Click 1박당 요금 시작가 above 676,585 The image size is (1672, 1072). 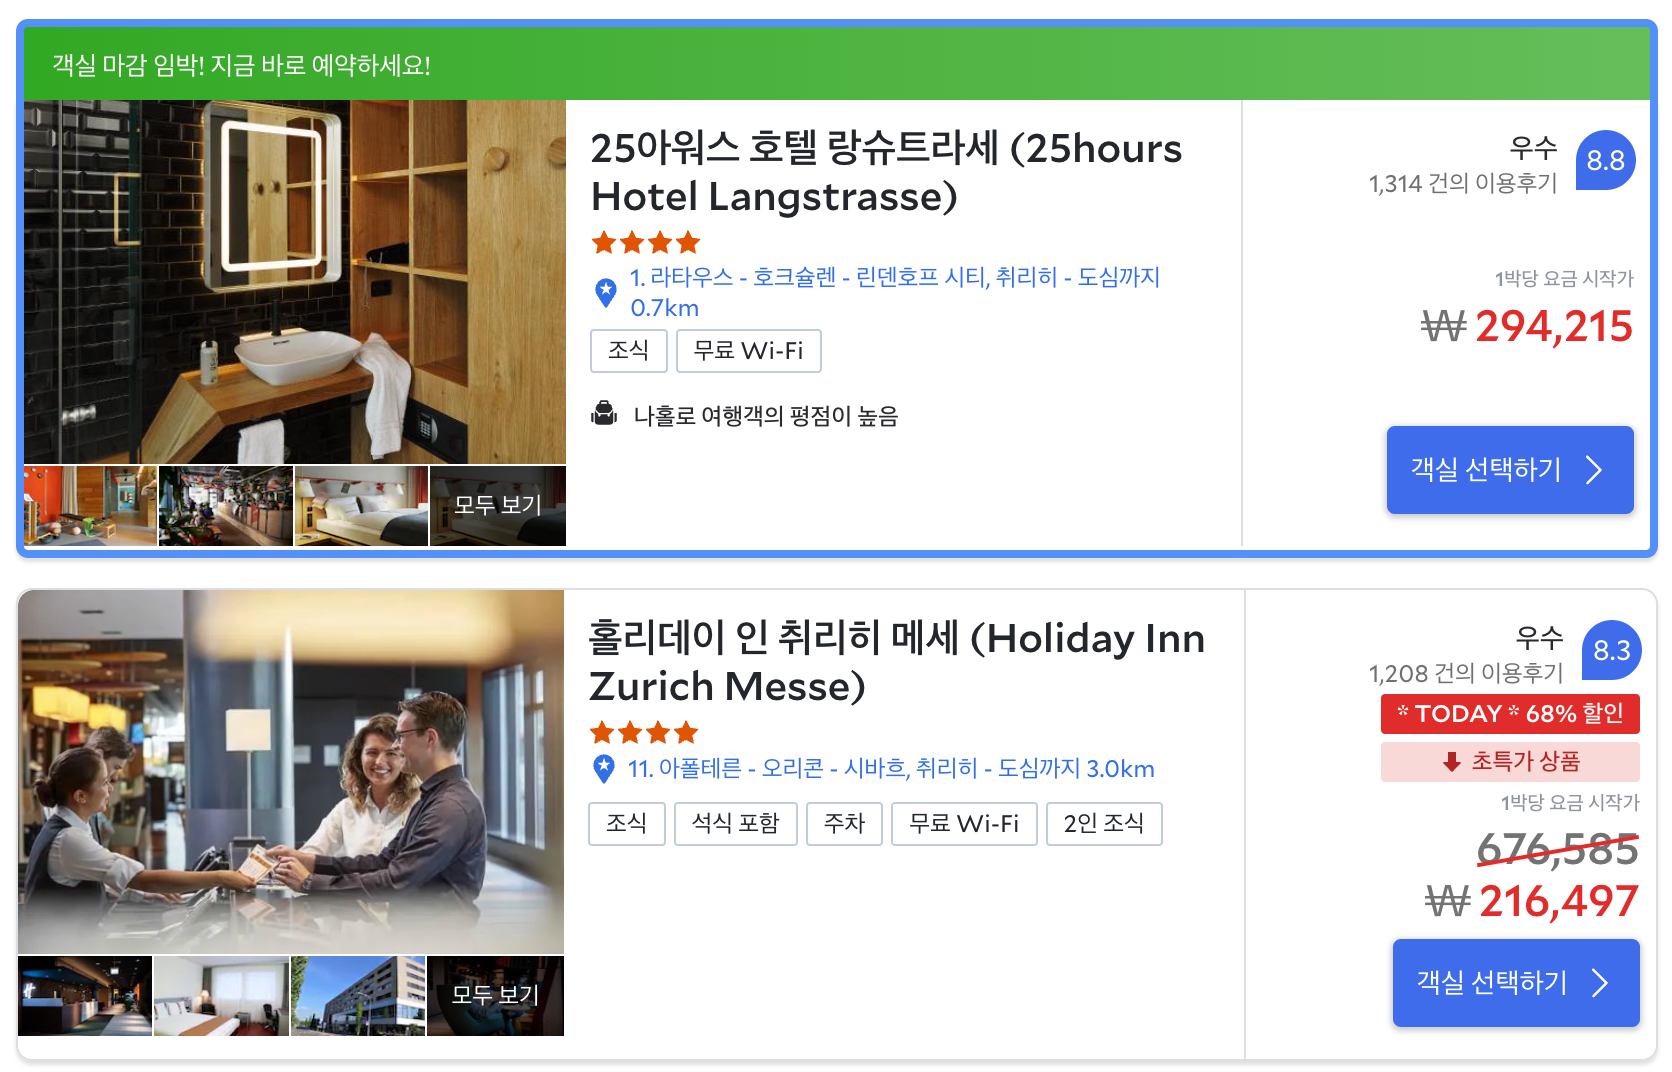pos(1570,802)
